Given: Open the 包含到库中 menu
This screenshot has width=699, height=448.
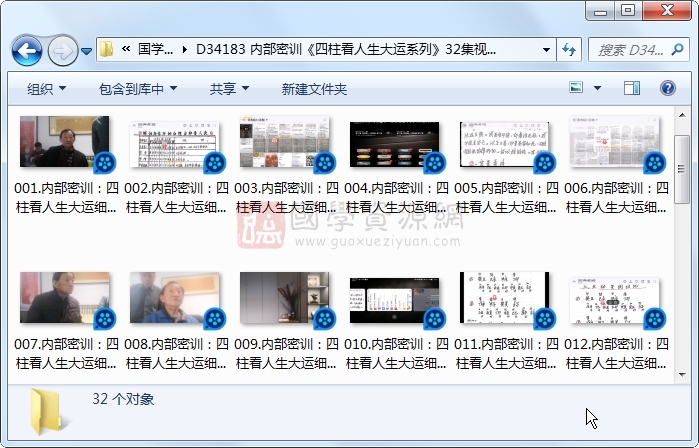Looking at the screenshot, I should [x=138, y=89].
